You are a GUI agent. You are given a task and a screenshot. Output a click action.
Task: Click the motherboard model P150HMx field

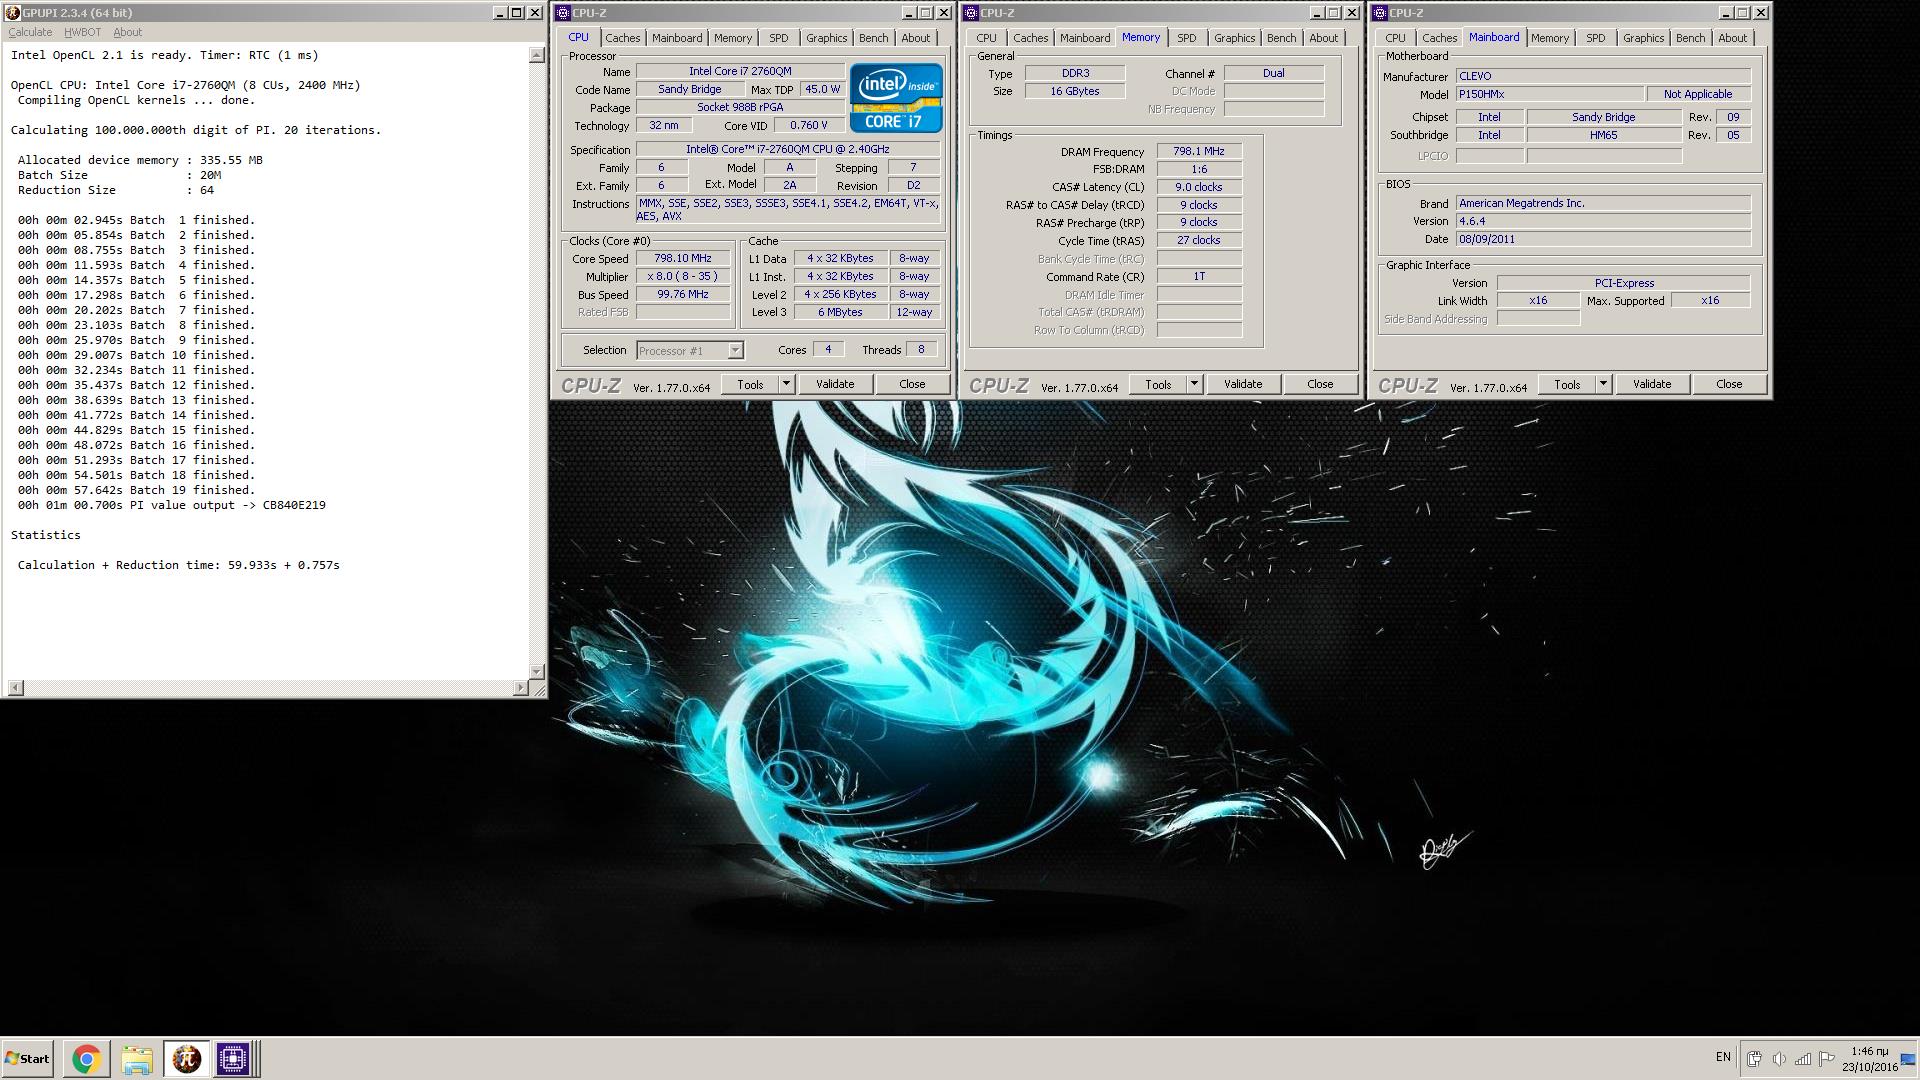click(x=1551, y=94)
